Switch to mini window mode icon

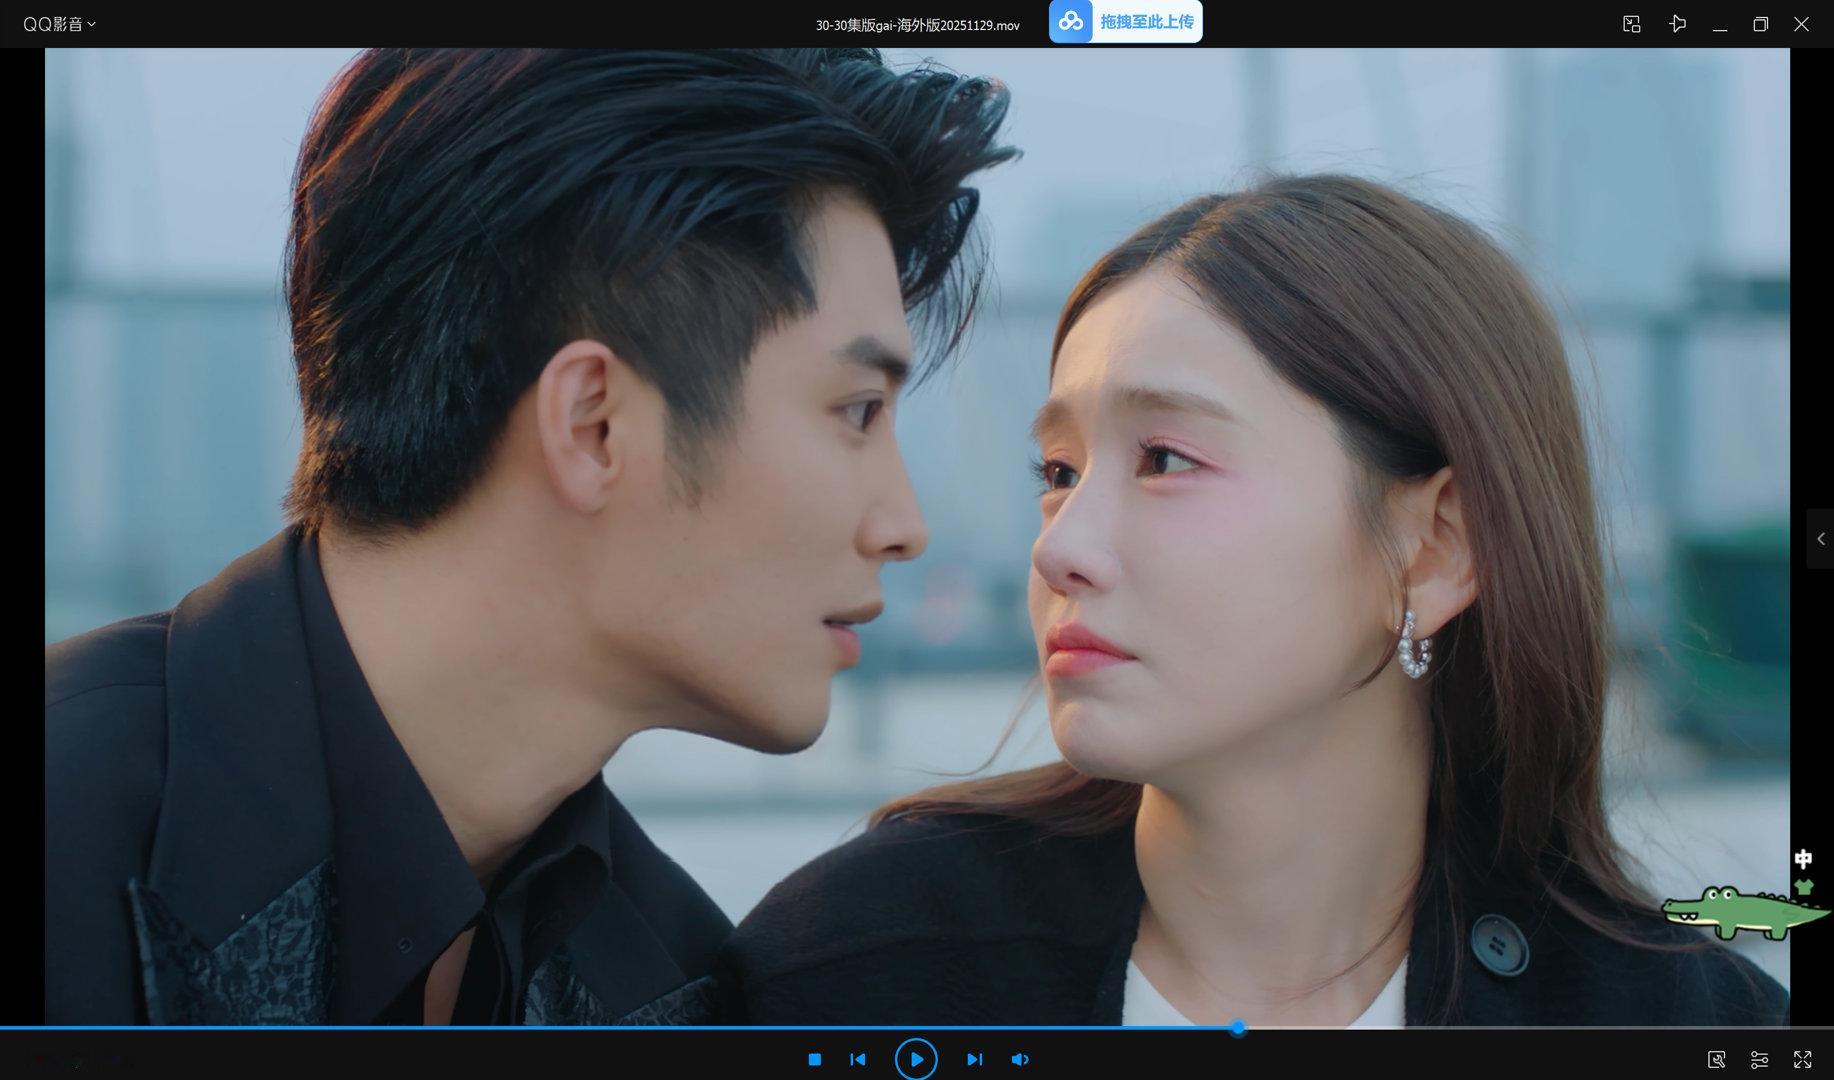(1631, 24)
